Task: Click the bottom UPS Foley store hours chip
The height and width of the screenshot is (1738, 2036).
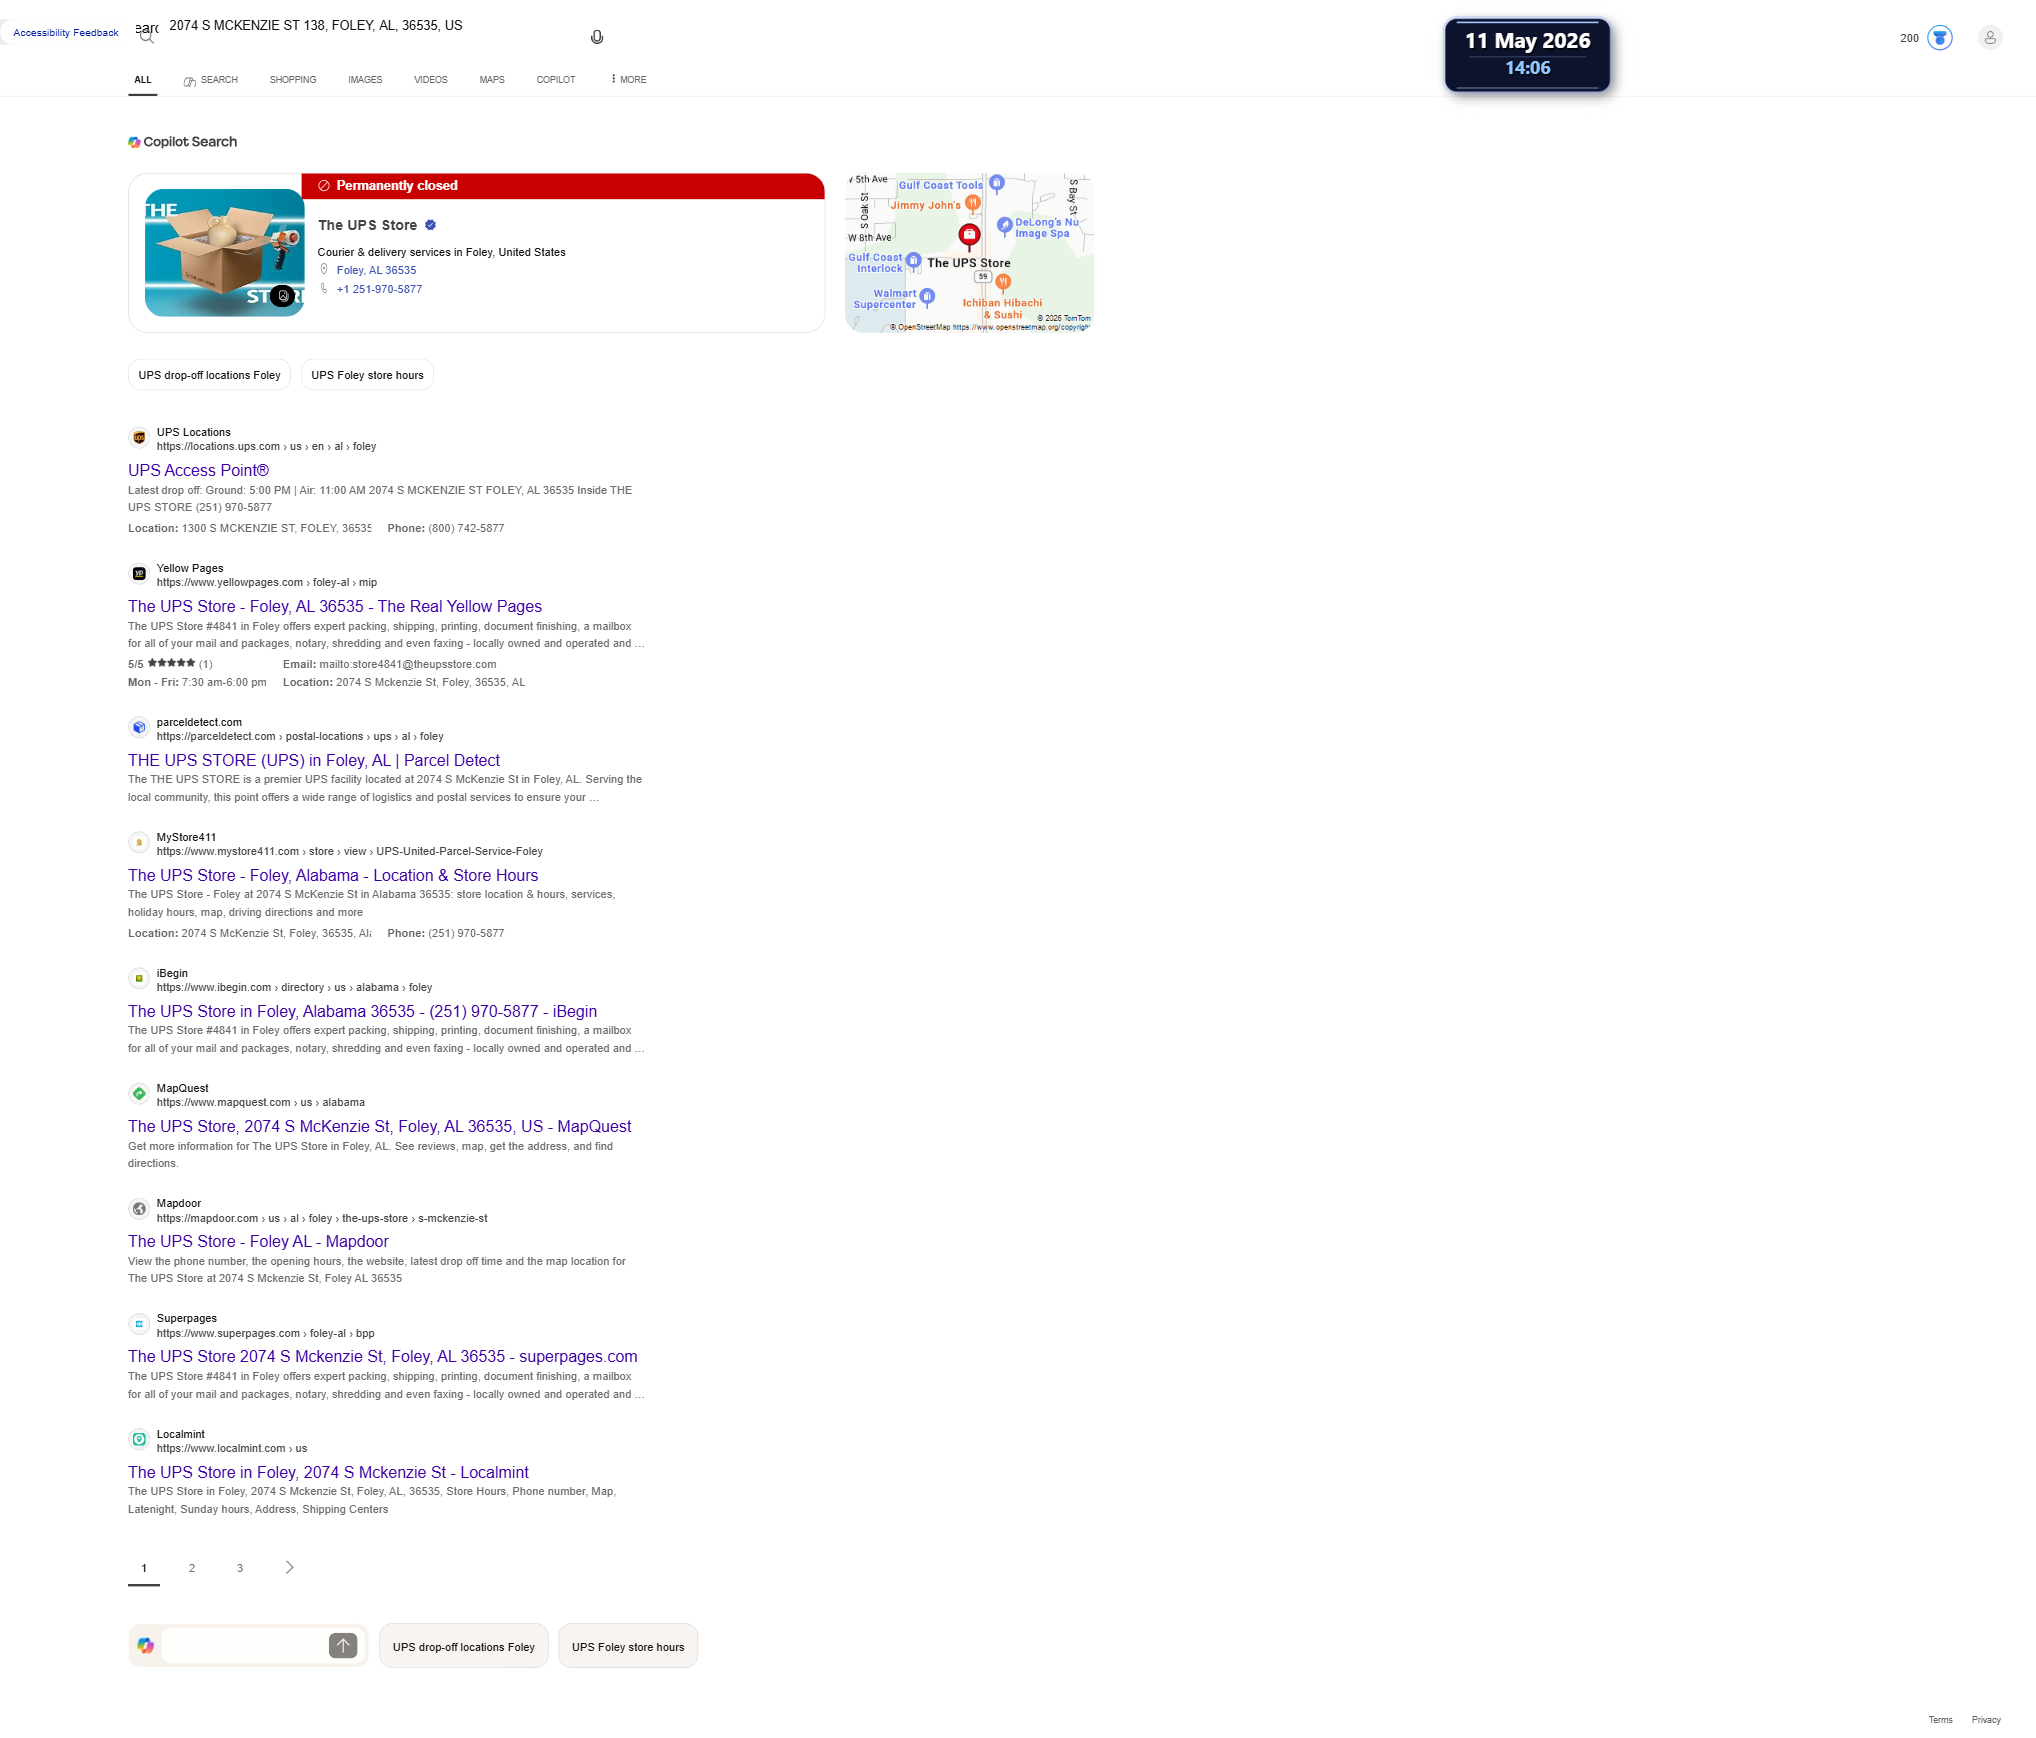Action: [628, 1646]
